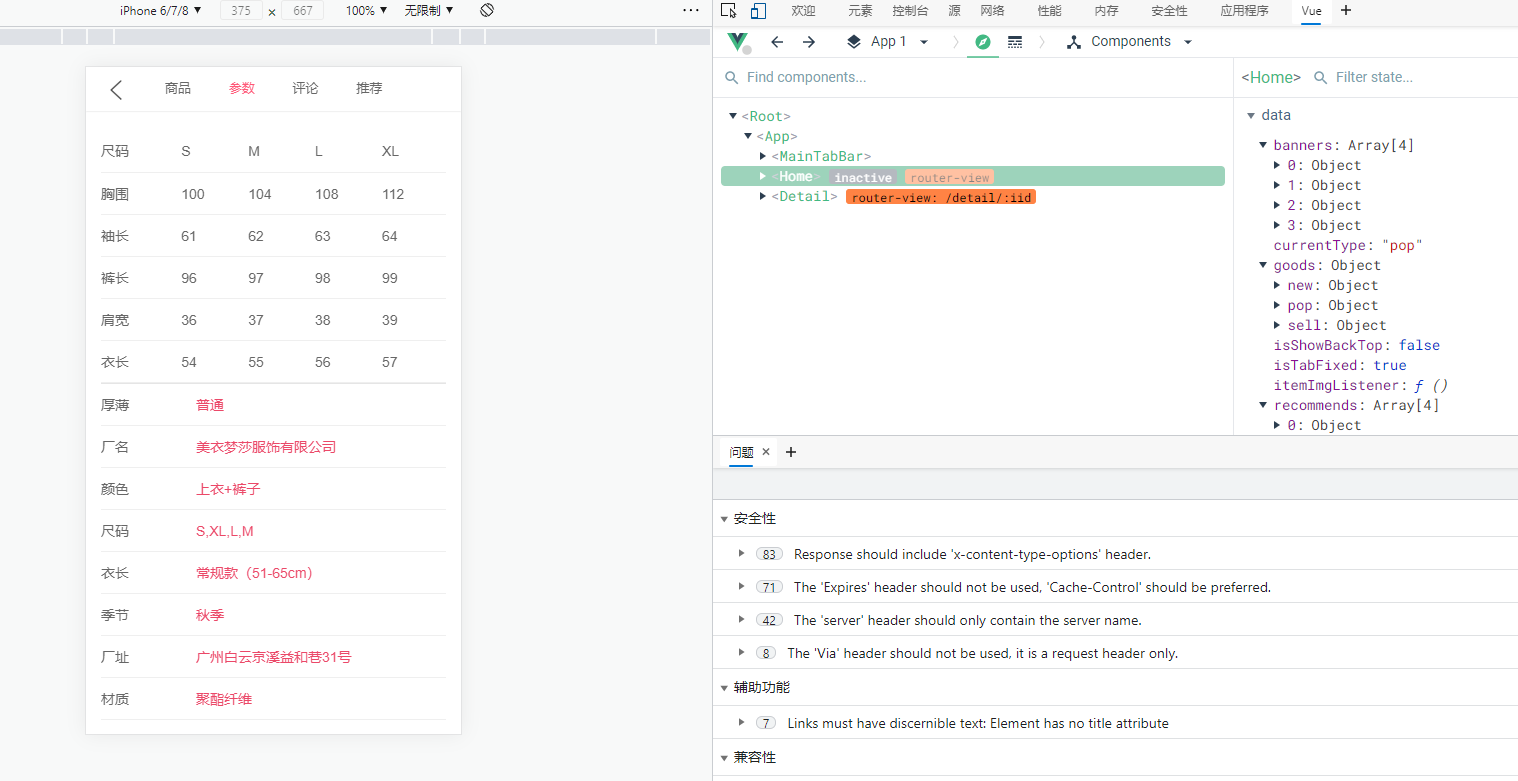This screenshot has width=1518, height=781.
Task: Expand the 兼容性 group
Action: pos(725,758)
